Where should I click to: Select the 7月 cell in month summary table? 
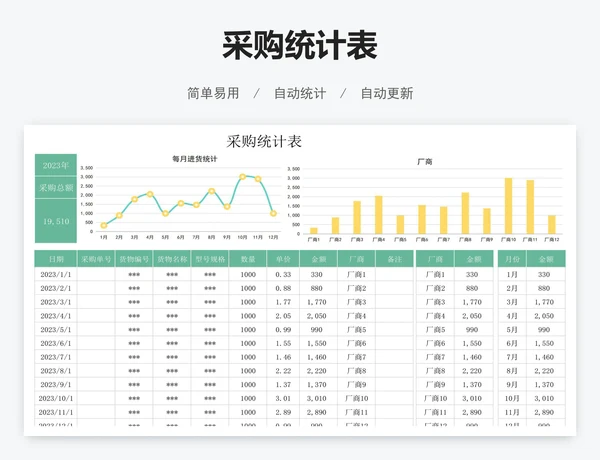[x=512, y=357]
